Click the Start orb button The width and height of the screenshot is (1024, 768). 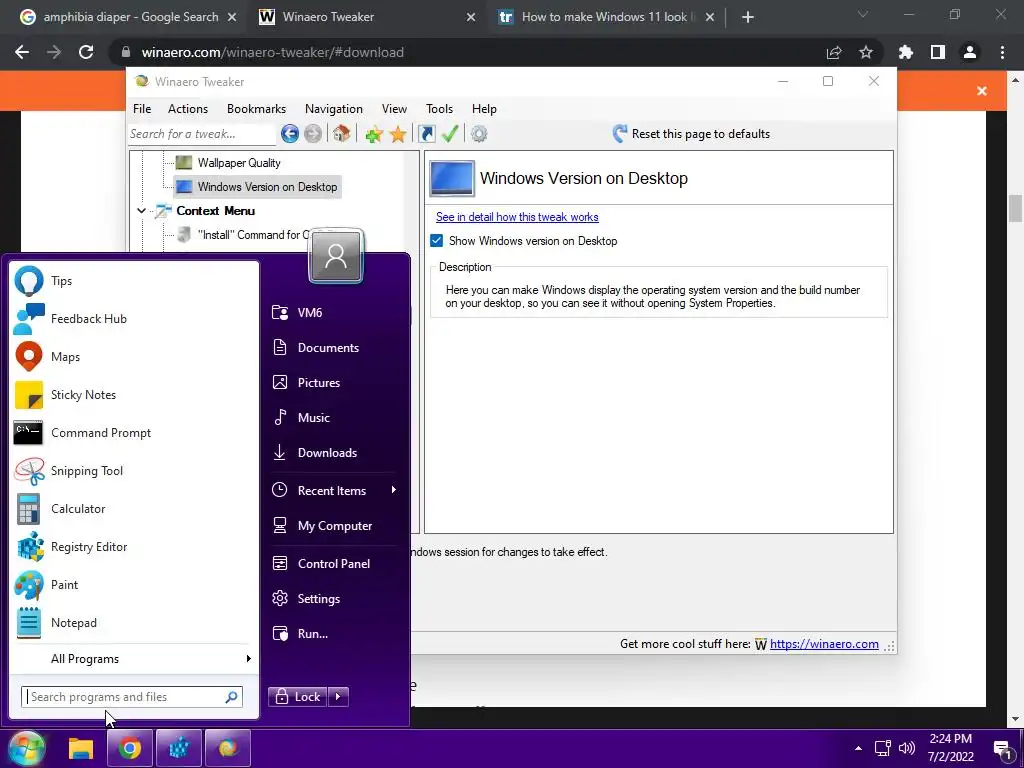pyautogui.click(x=25, y=748)
